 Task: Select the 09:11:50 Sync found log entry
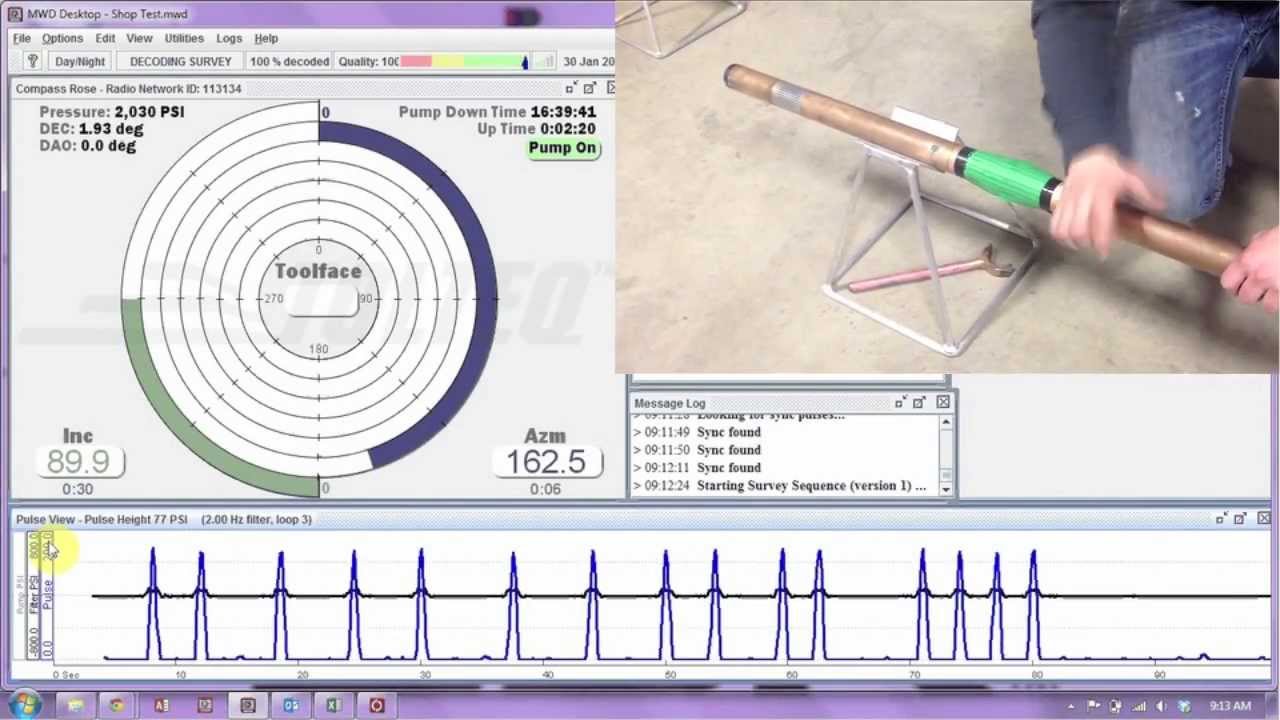click(x=697, y=450)
